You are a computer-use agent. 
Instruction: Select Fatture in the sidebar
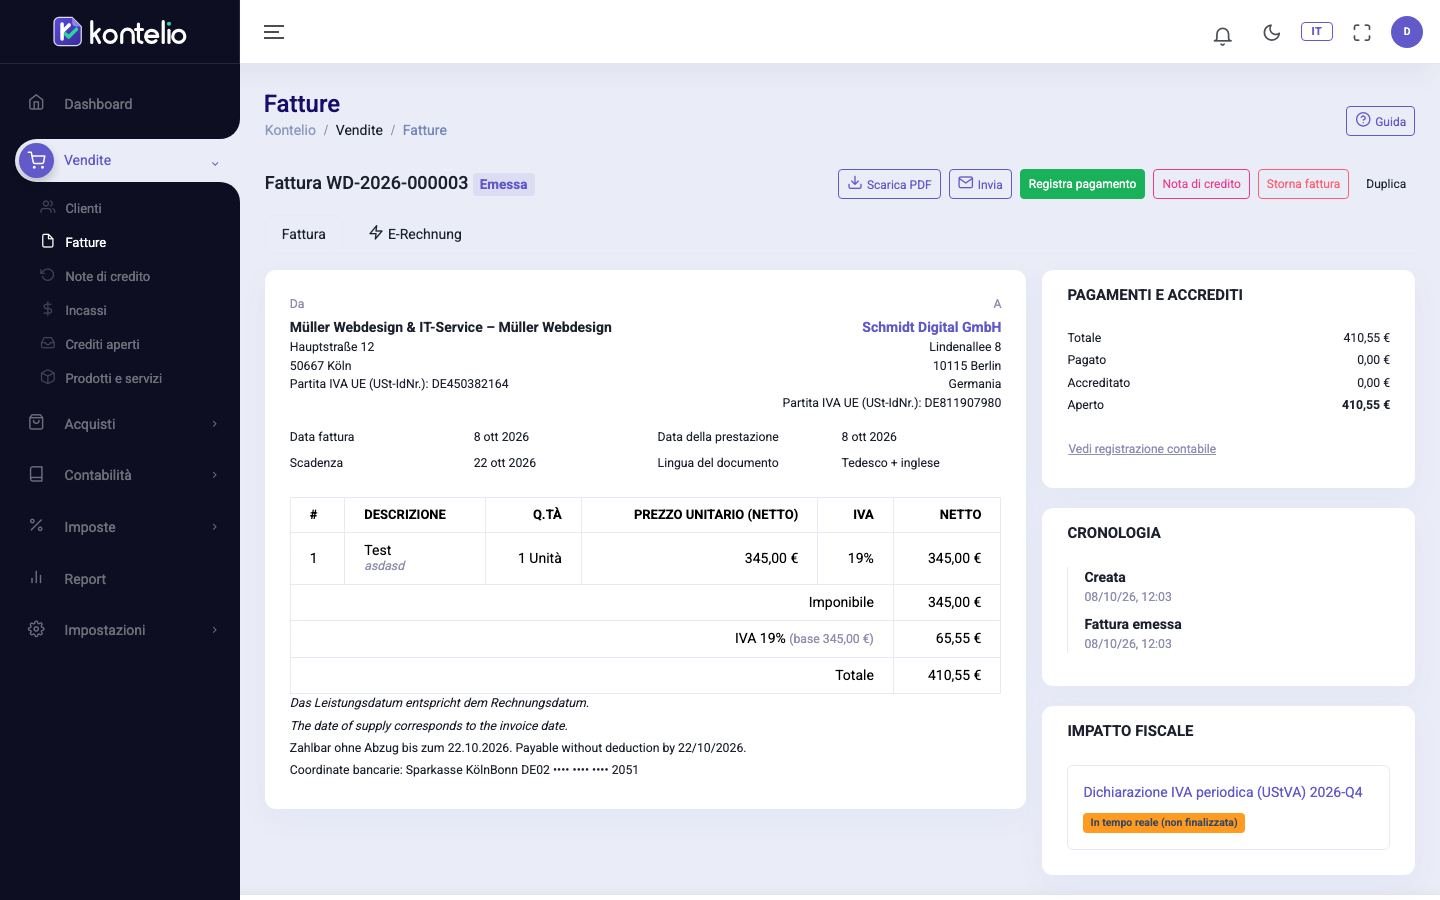(85, 242)
